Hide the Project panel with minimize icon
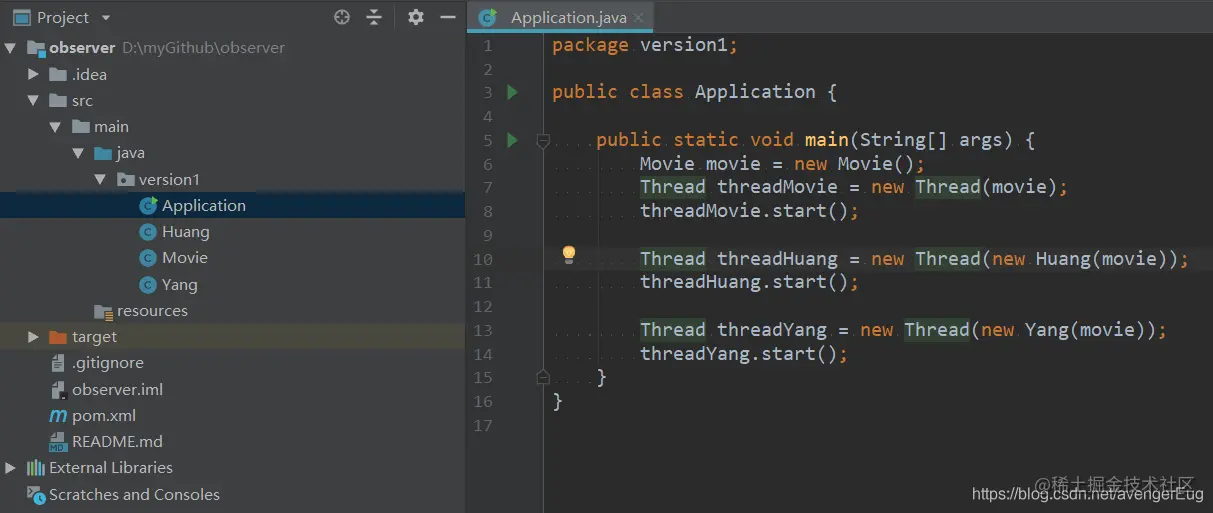Image resolution: width=1213 pixels, height=513 pixels. click(447, 17)
